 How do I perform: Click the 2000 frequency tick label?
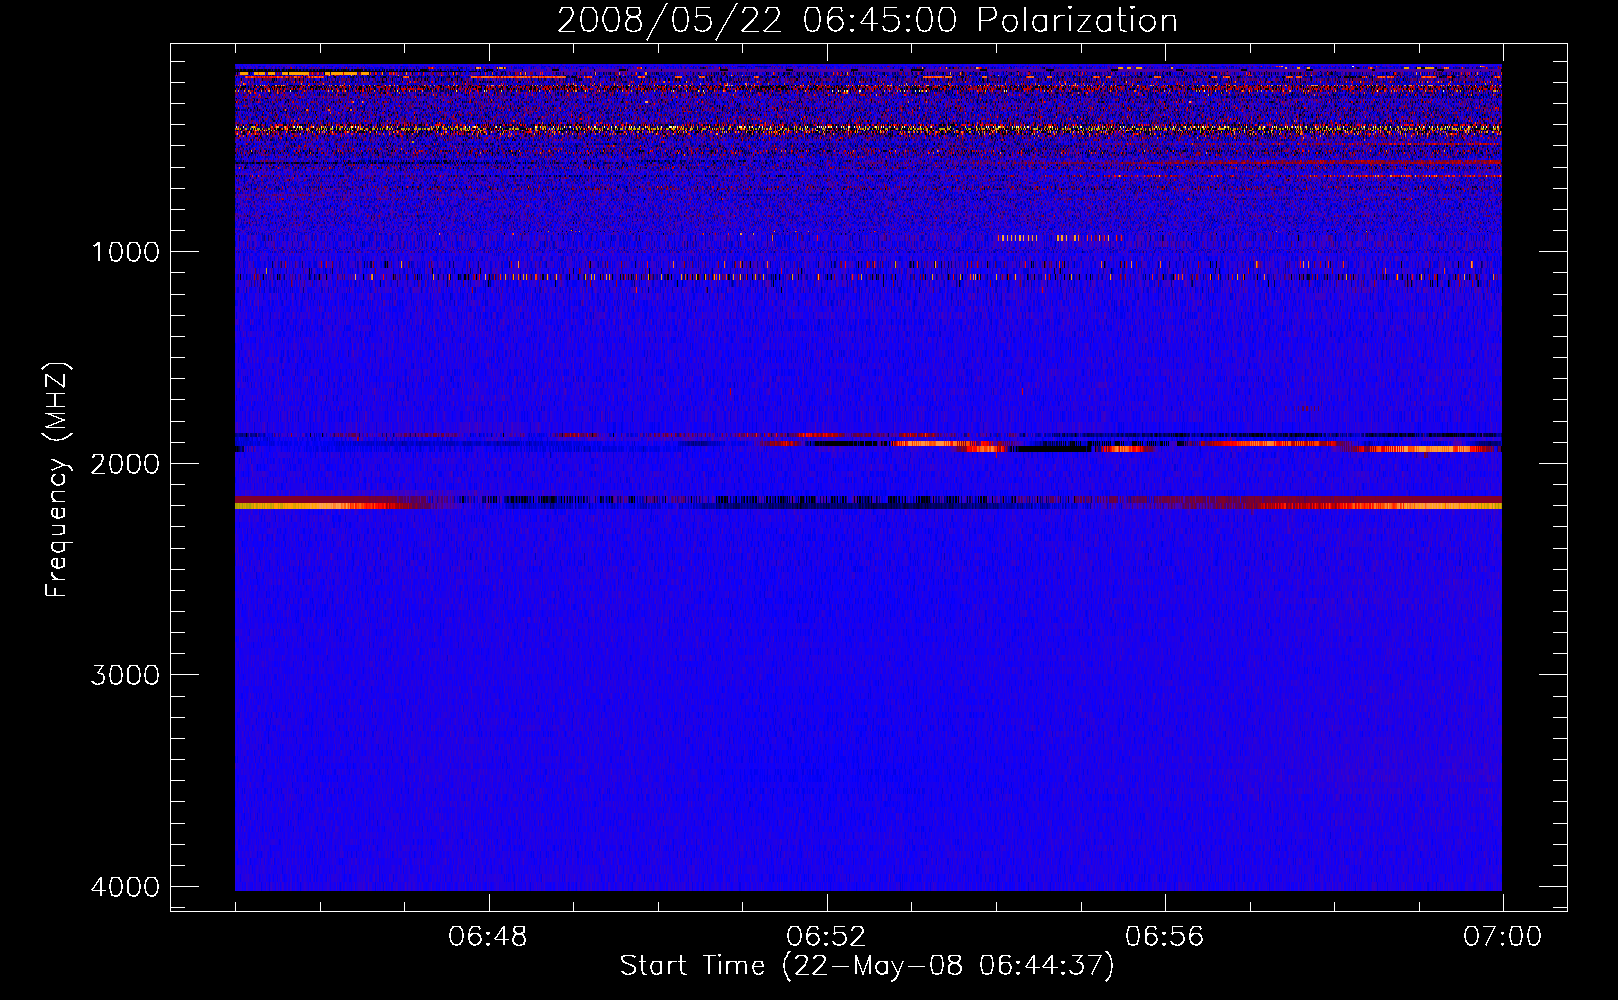126,463
